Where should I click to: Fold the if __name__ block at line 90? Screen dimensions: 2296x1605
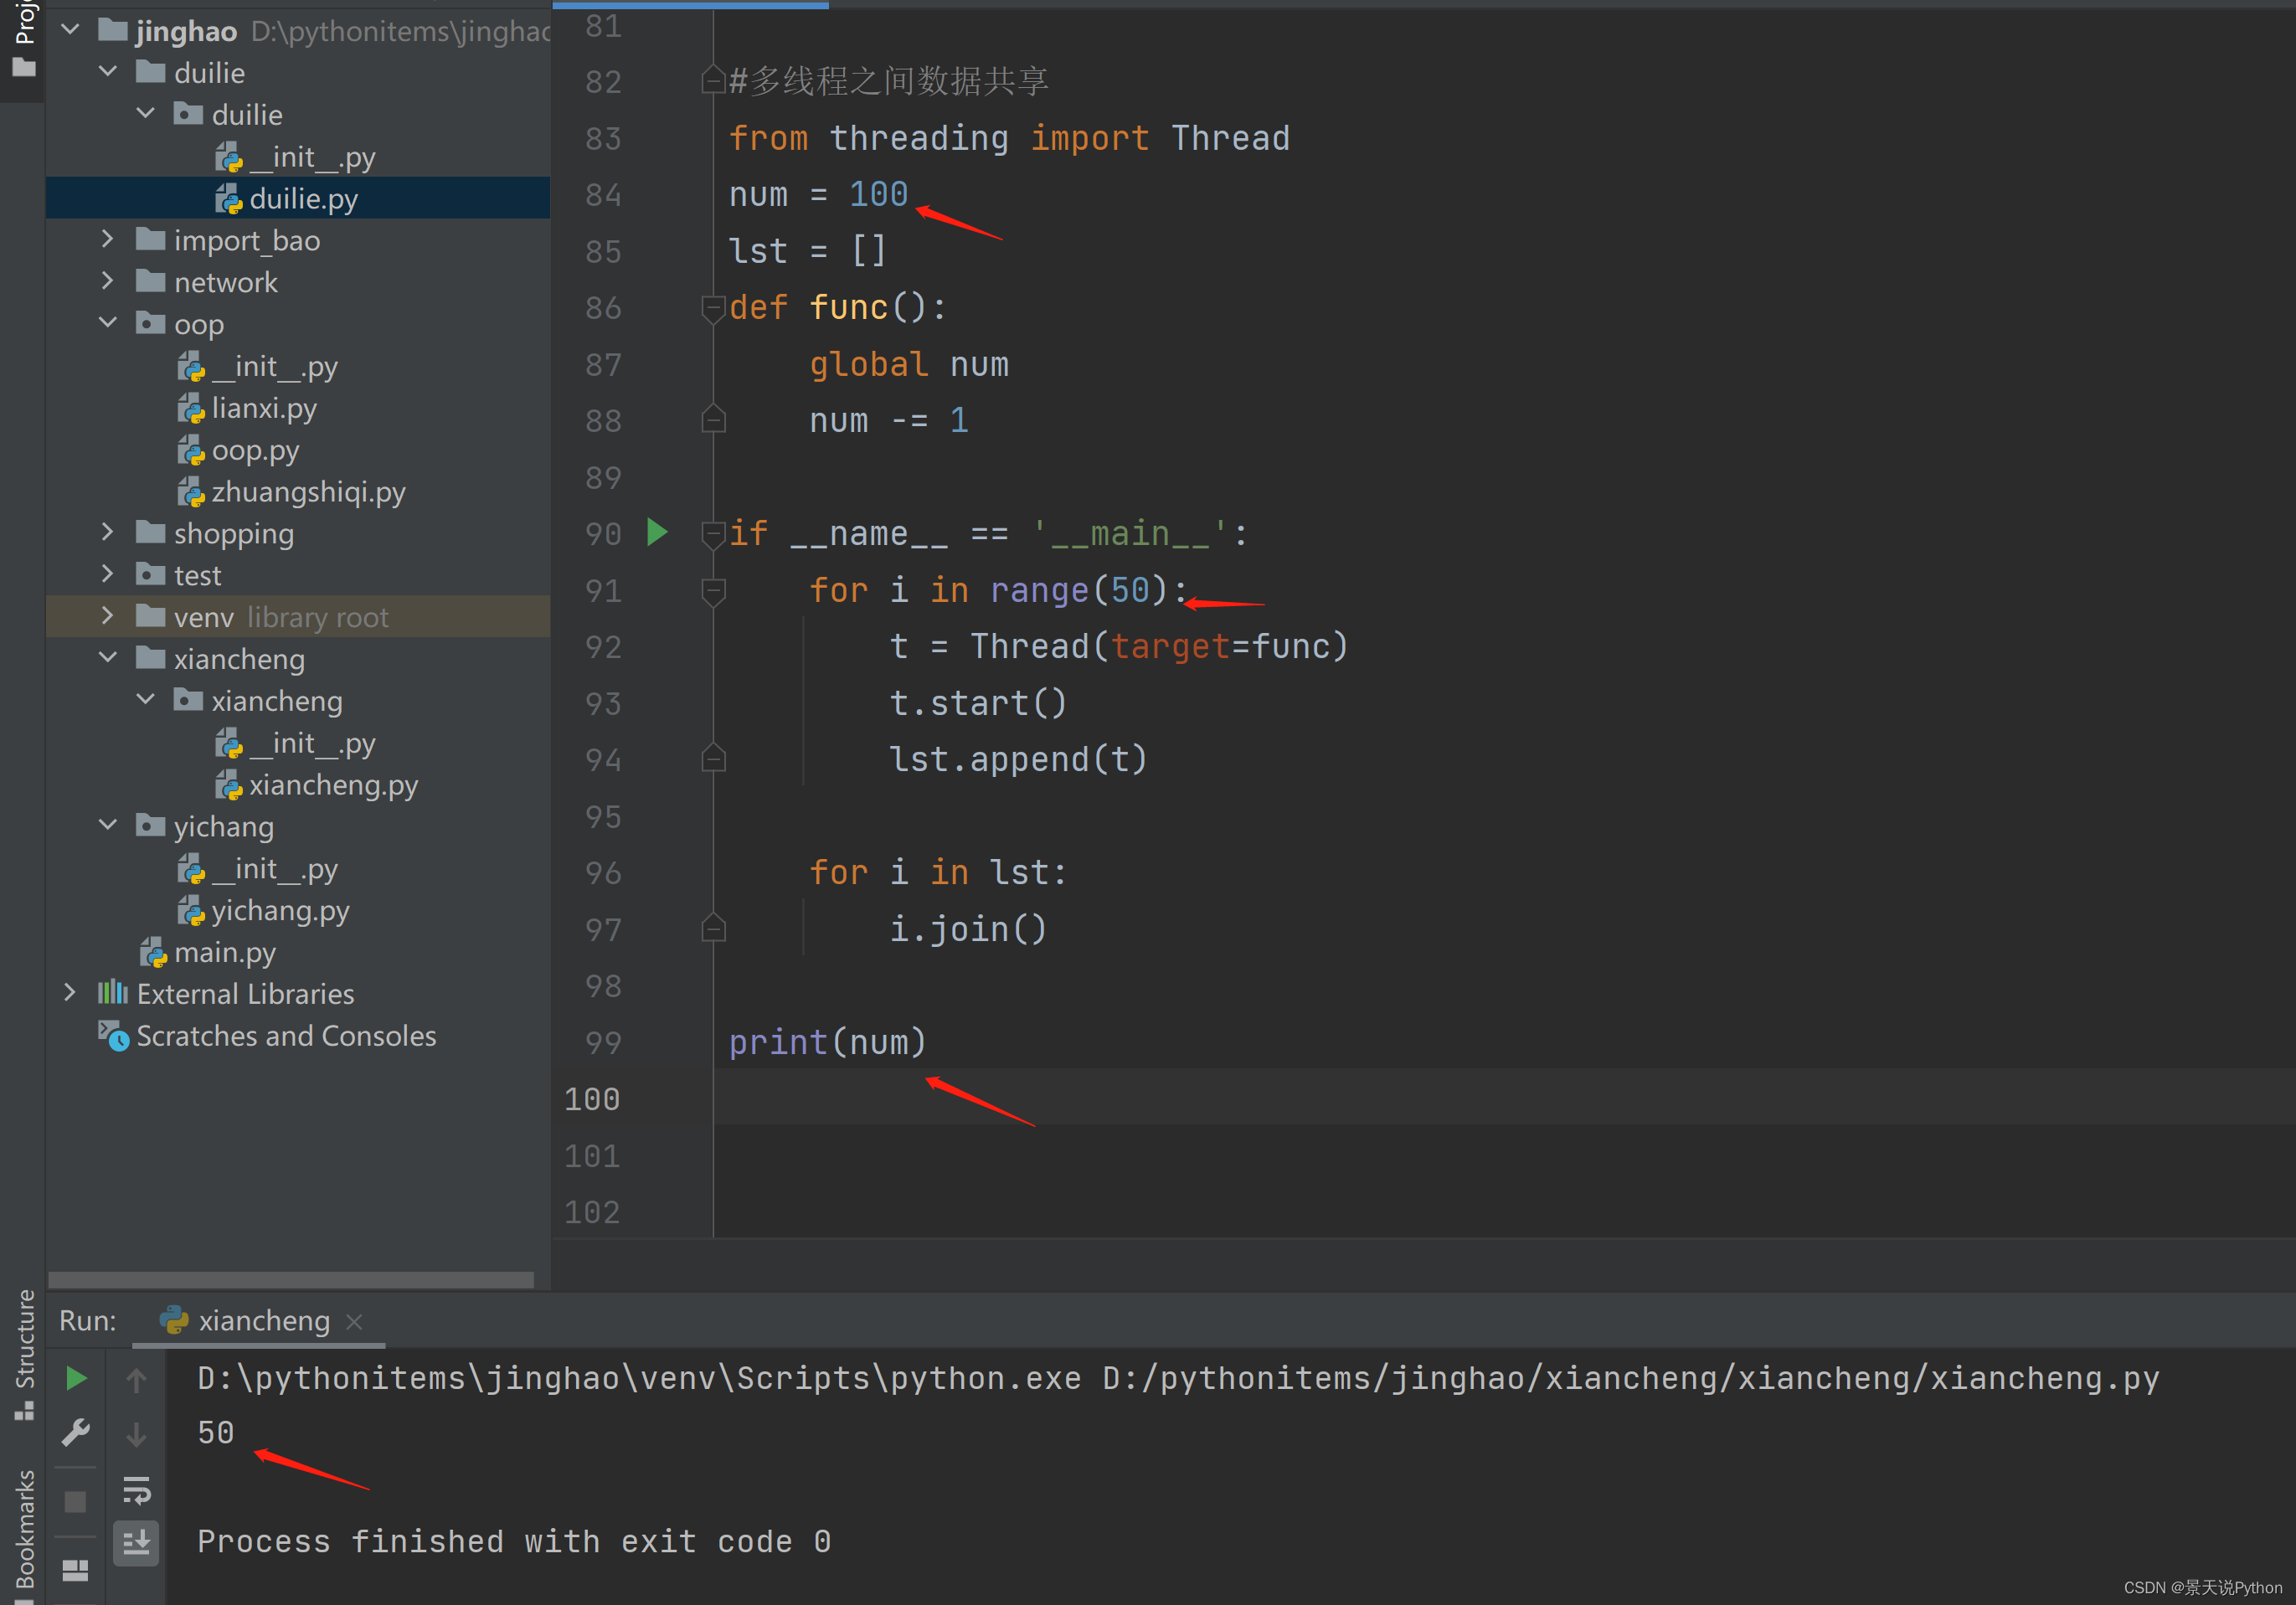(713, 534)
